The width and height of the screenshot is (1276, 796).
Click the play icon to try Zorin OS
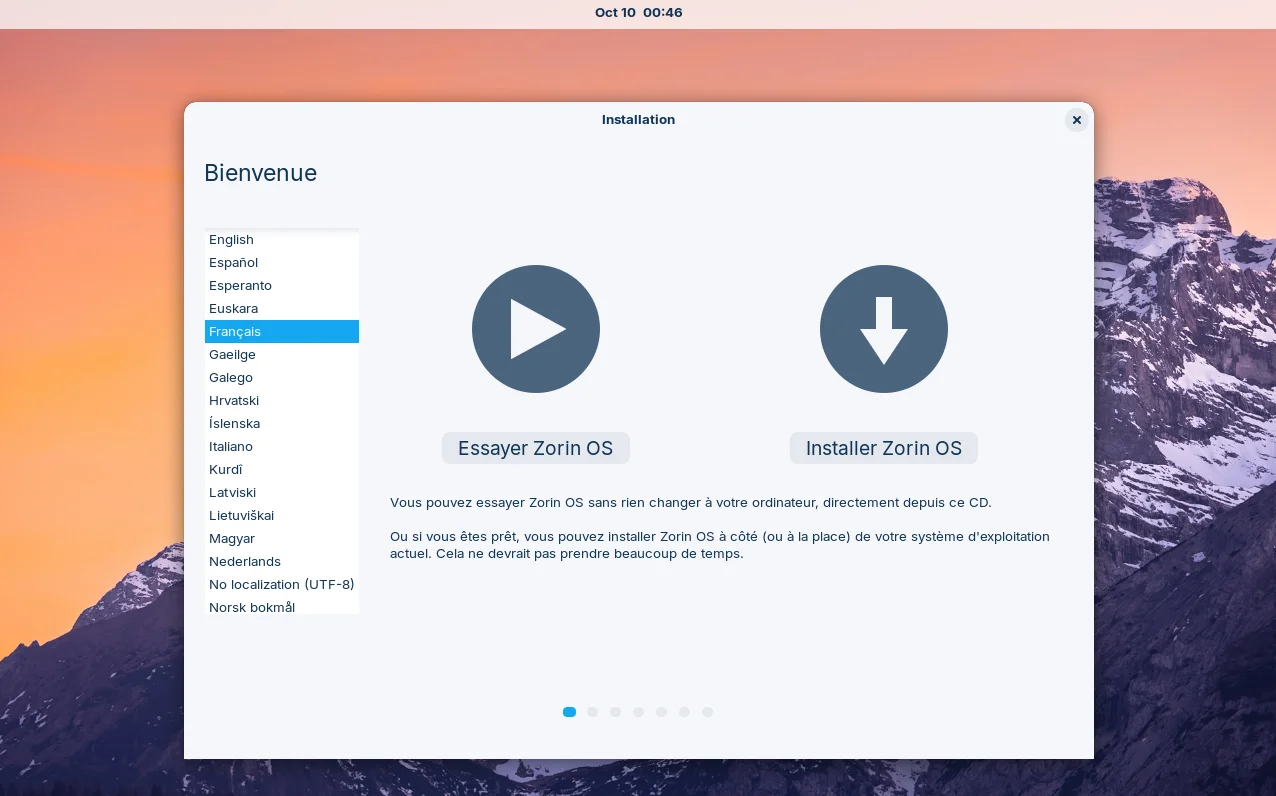[x=535, y=329]
